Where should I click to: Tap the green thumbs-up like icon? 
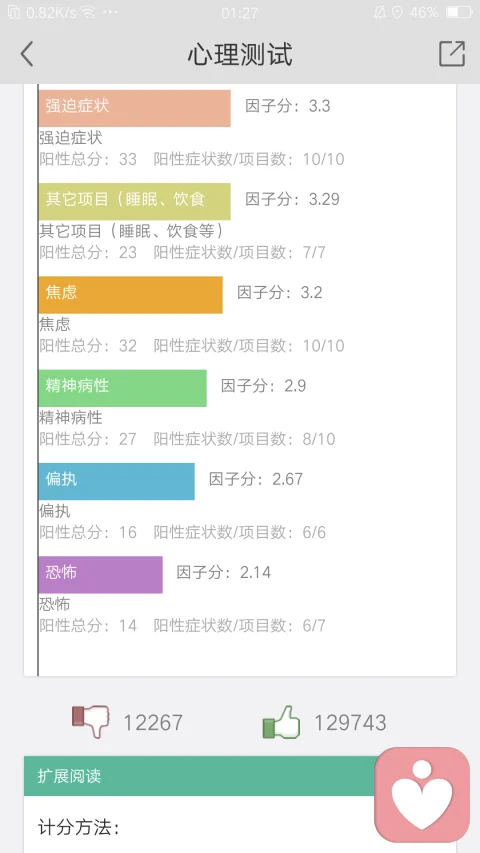point(281,722)
